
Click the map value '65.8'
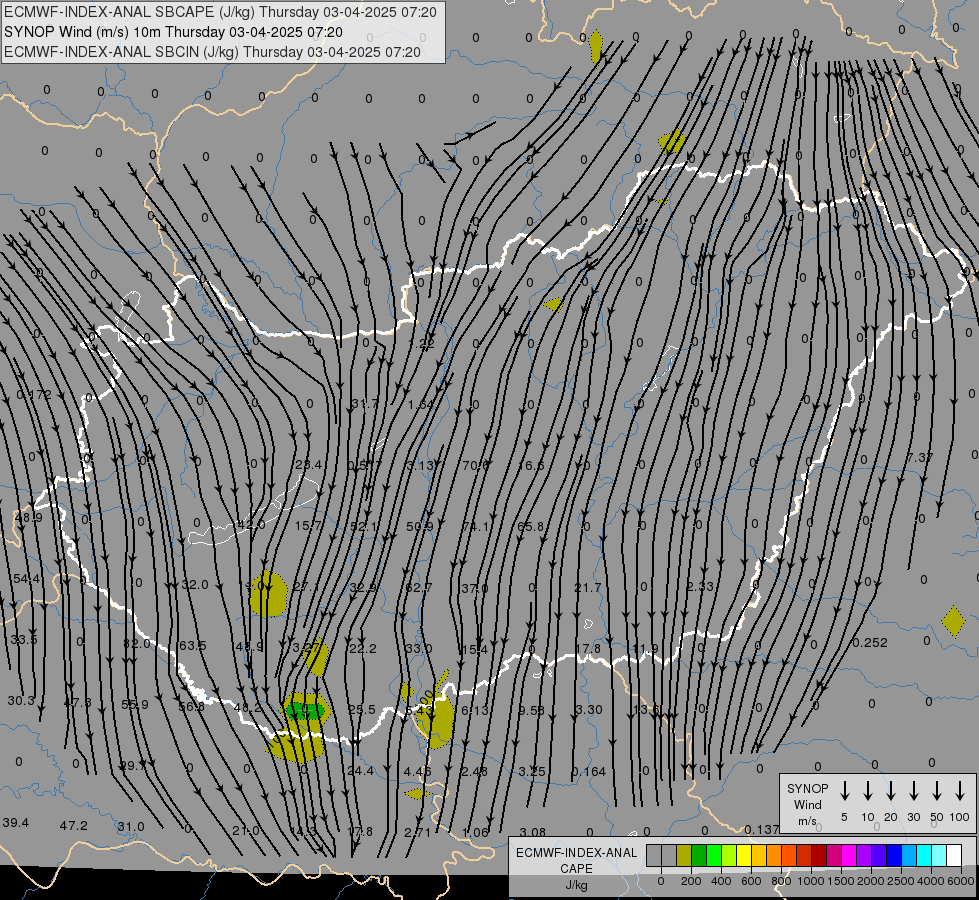pos(531,527)
